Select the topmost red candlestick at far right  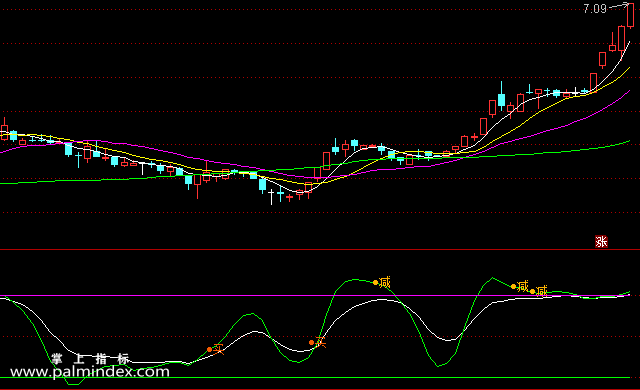631,15
